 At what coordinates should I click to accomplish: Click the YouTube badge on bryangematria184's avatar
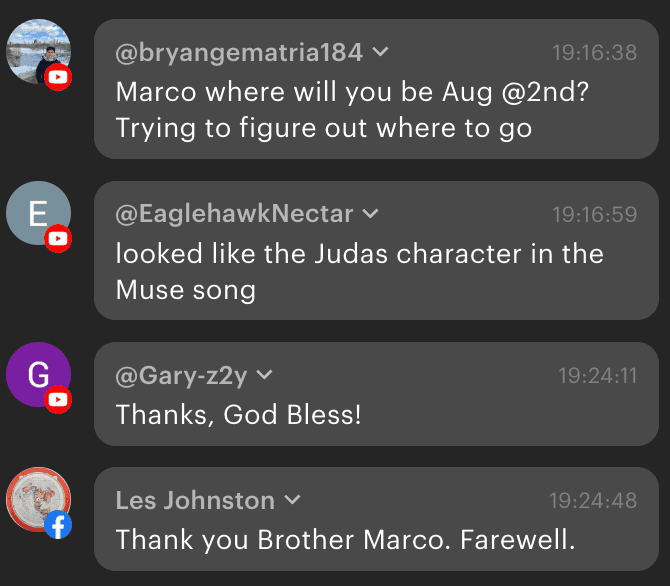point(59,77)
